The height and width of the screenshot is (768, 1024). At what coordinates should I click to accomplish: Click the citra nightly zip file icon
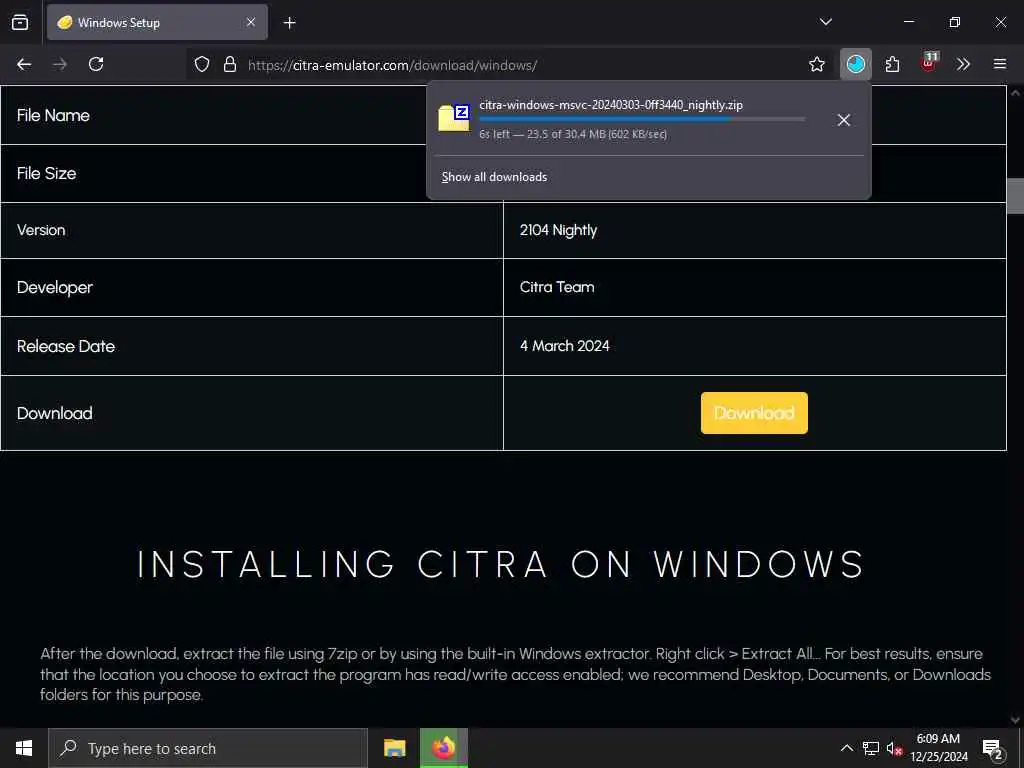(454, 118)
